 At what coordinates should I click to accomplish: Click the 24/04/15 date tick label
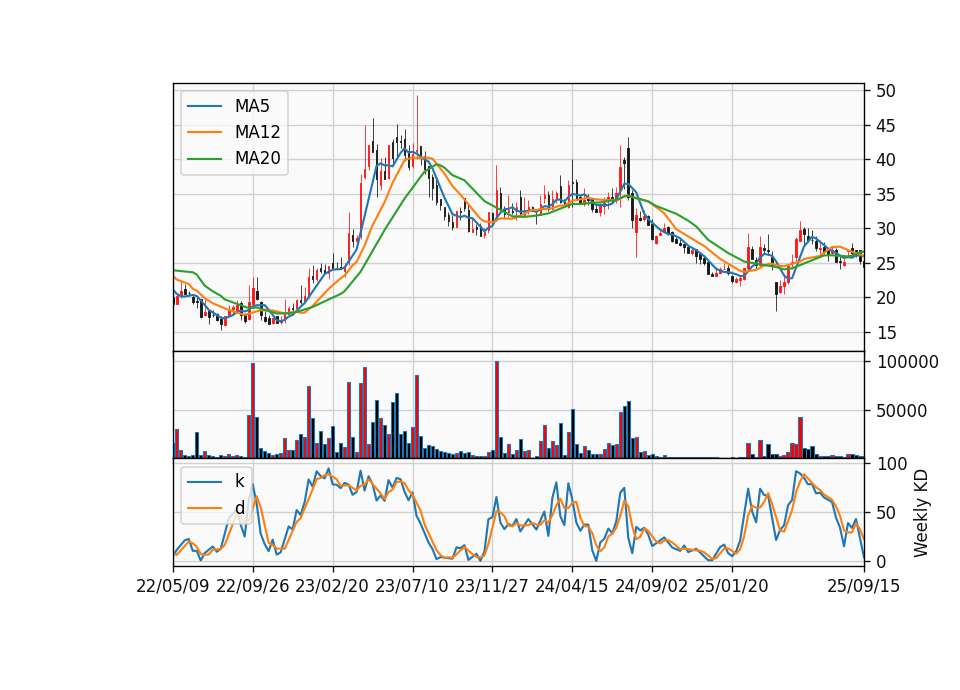(572, 586)
